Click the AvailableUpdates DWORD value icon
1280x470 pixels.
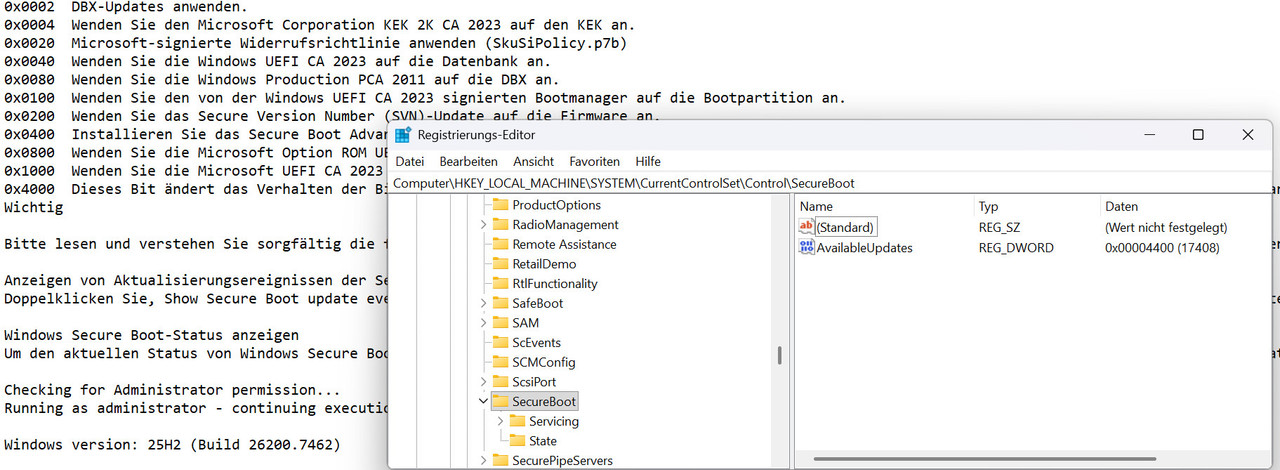coord(807,247)
